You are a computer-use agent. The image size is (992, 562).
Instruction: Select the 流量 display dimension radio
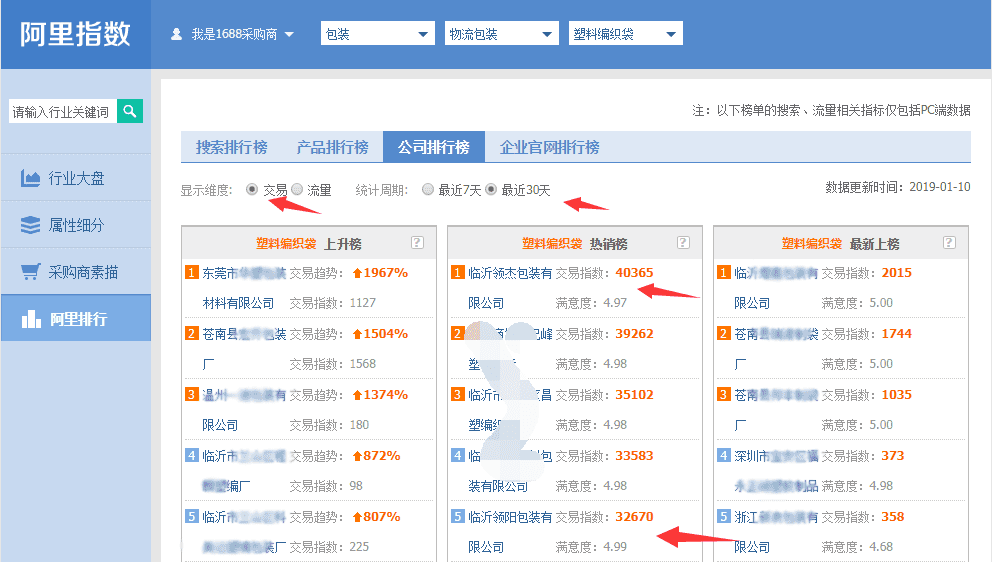click(297, 189)
